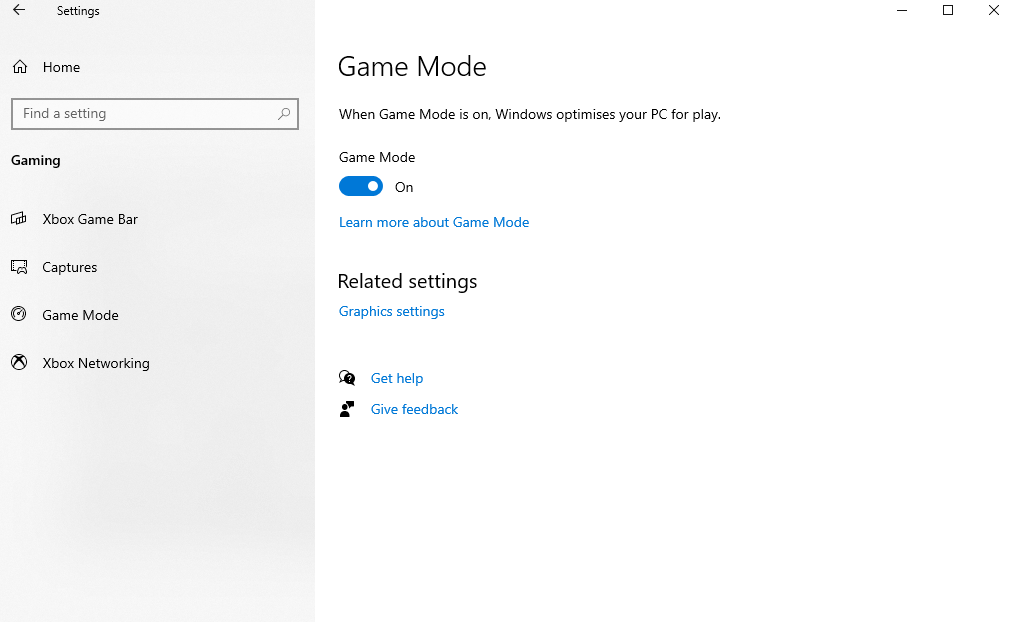The width and height of the screenshot is (1012, 622).
Task: Minimize the Settings window
Action: [x=902, y=11]
